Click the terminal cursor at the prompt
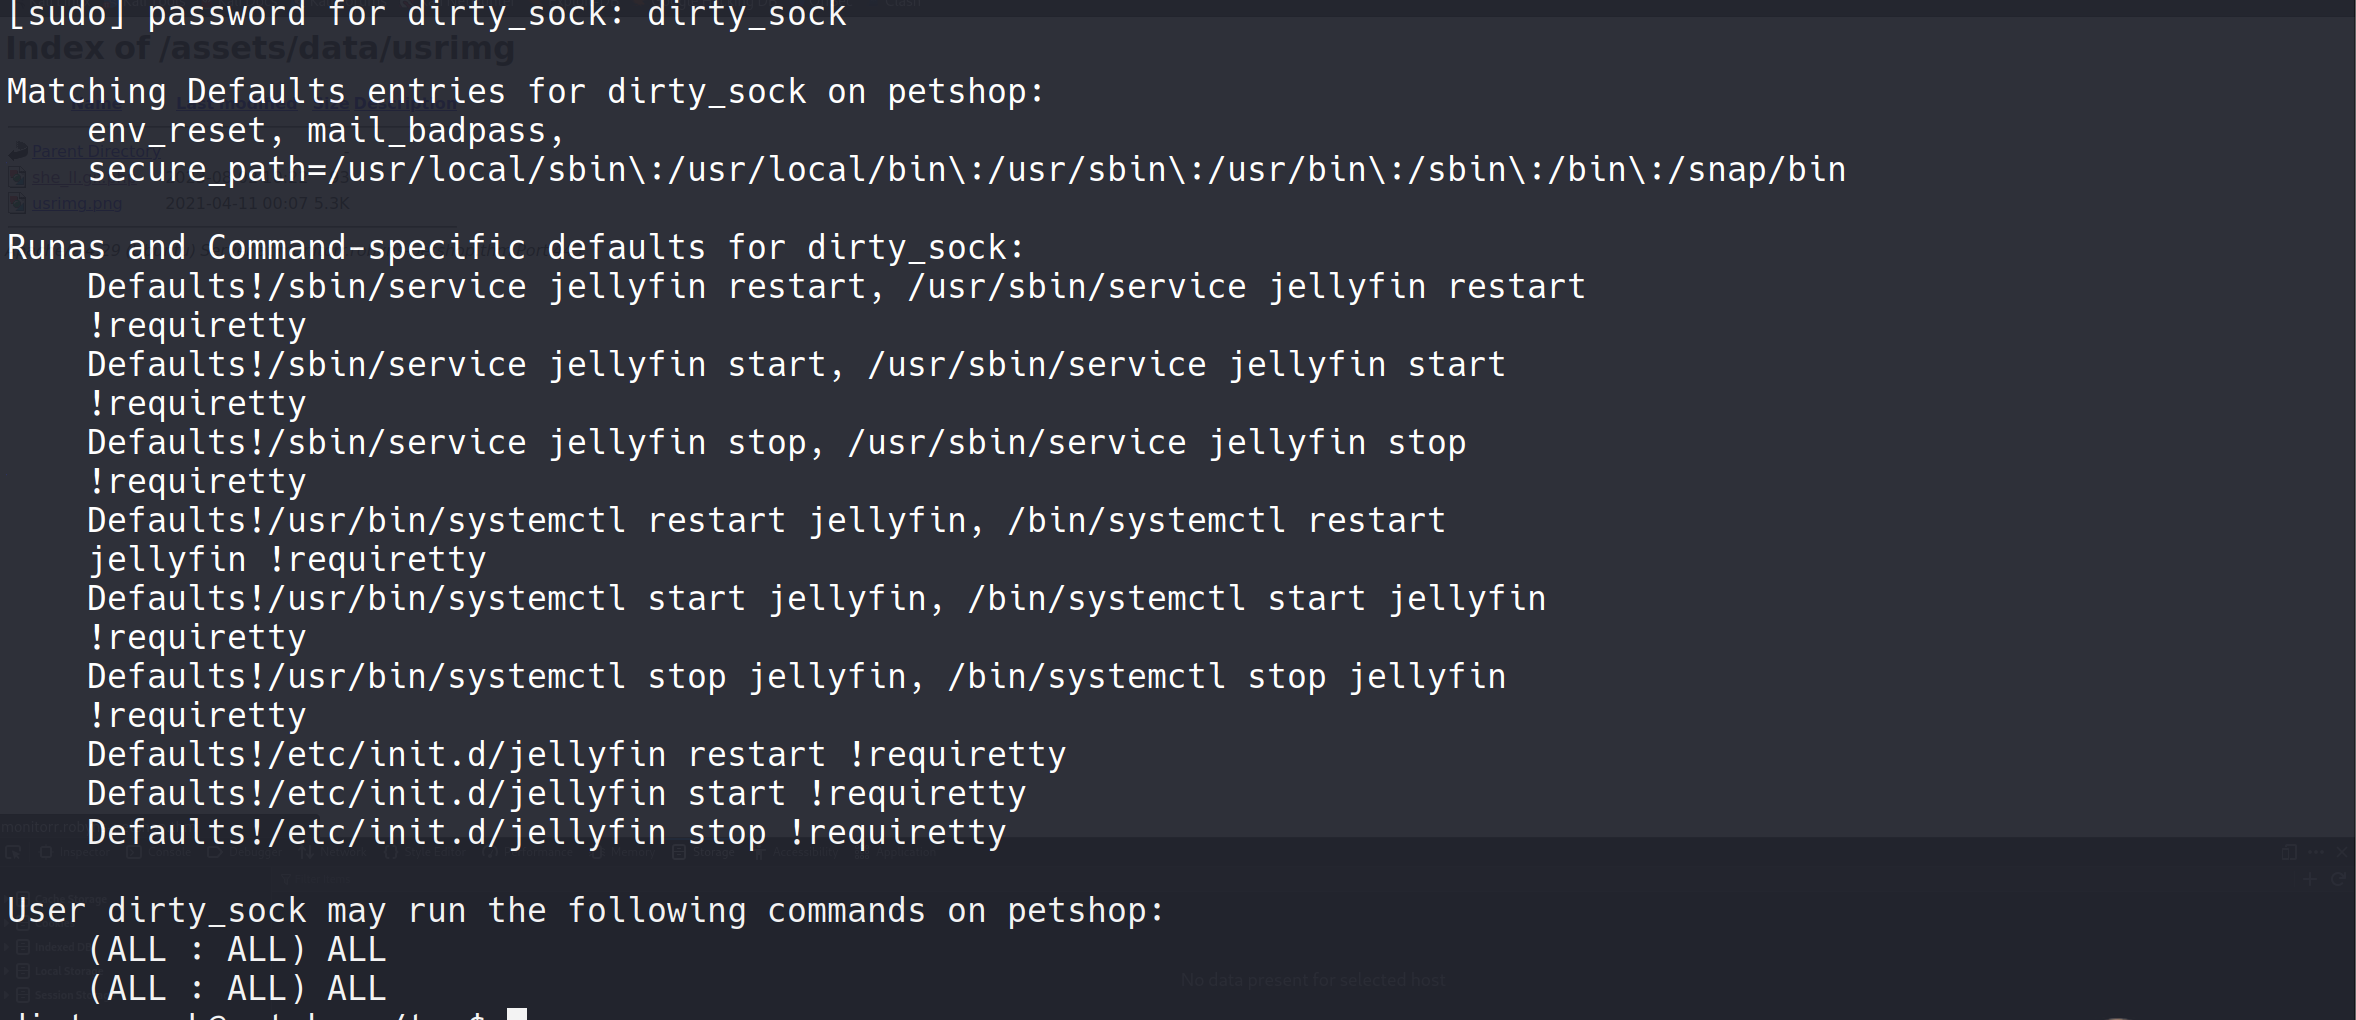This screenshot has height=1020, width=2356. pos(516,1013)
